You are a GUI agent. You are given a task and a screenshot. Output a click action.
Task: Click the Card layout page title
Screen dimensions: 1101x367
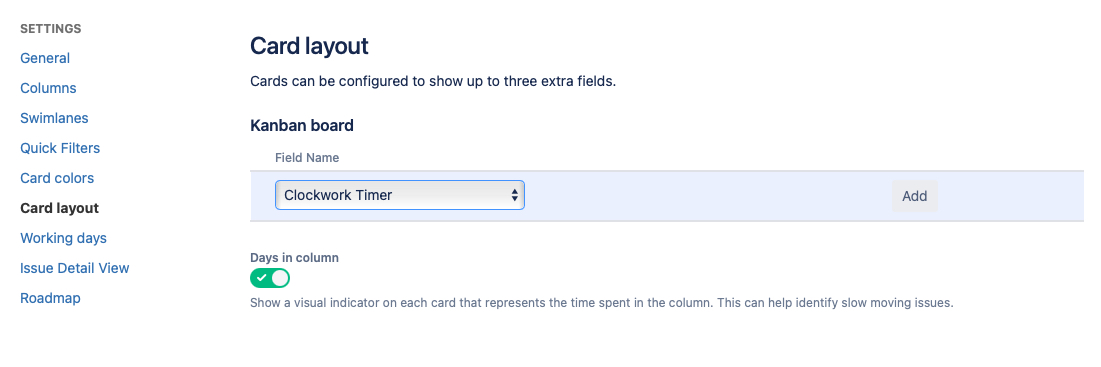pos(309,46)
